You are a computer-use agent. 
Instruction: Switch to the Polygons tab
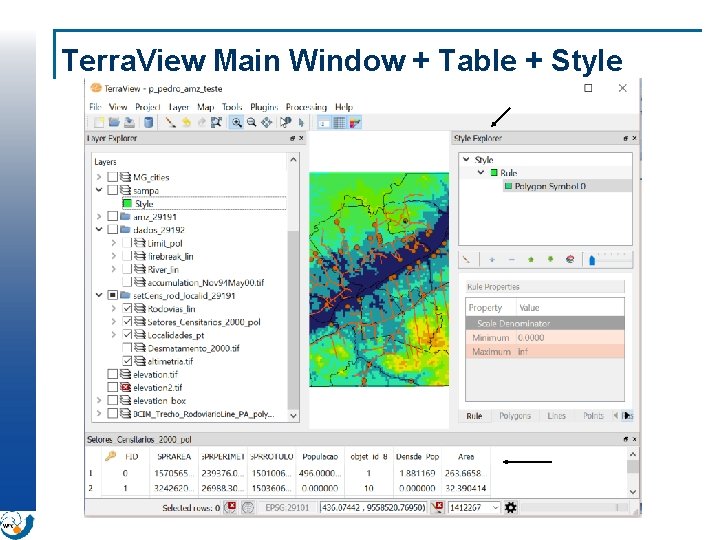click(x=515, y=416)
